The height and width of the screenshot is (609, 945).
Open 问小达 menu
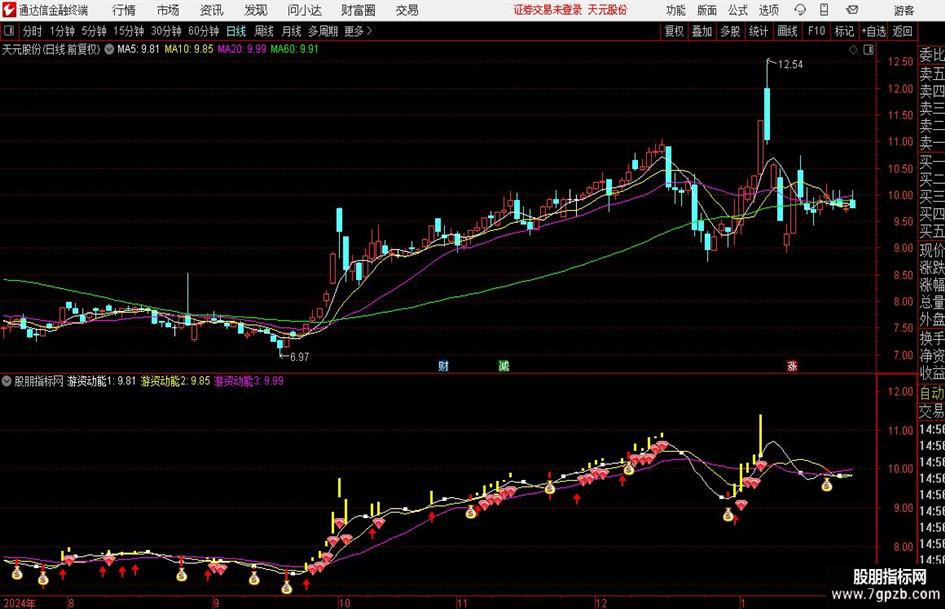(x=304, y=10)
